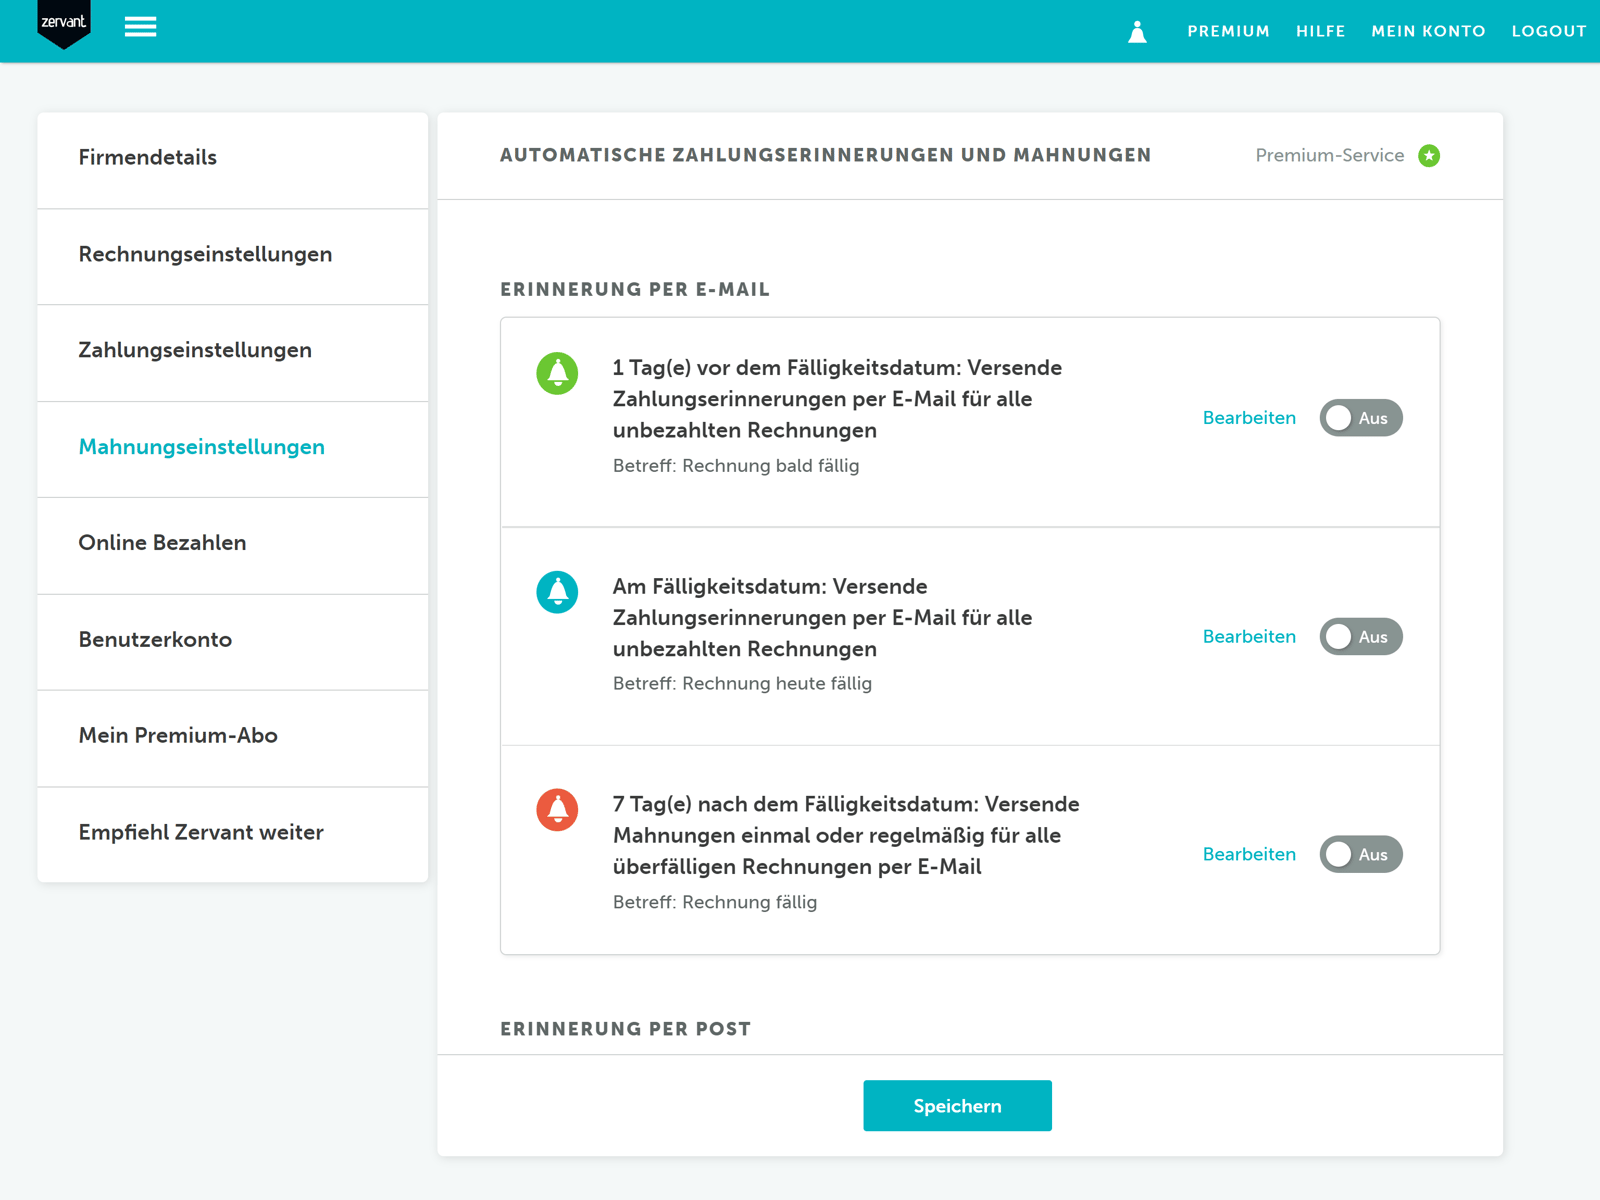Viewport: 1600px width, 1200px height.
Task: Click the red bell icon for overdue Mahnungen
Action: [x=557, y=809]
